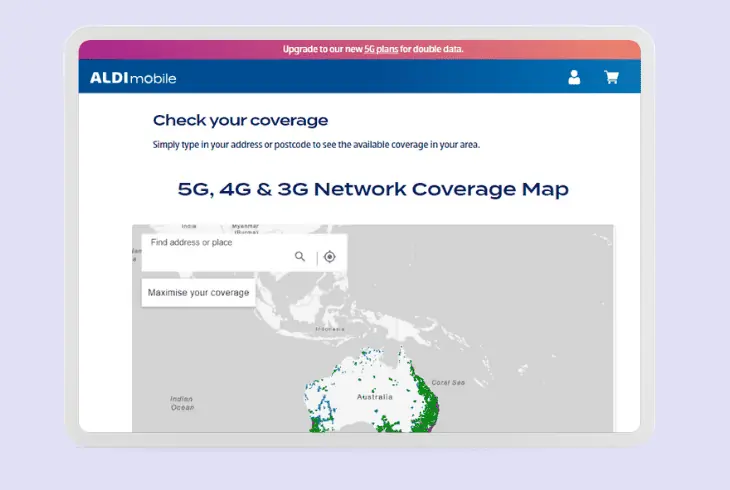730x490 pixels.
Task: Click the 5G plans link in banner
Action: click(x=381, y=49)
